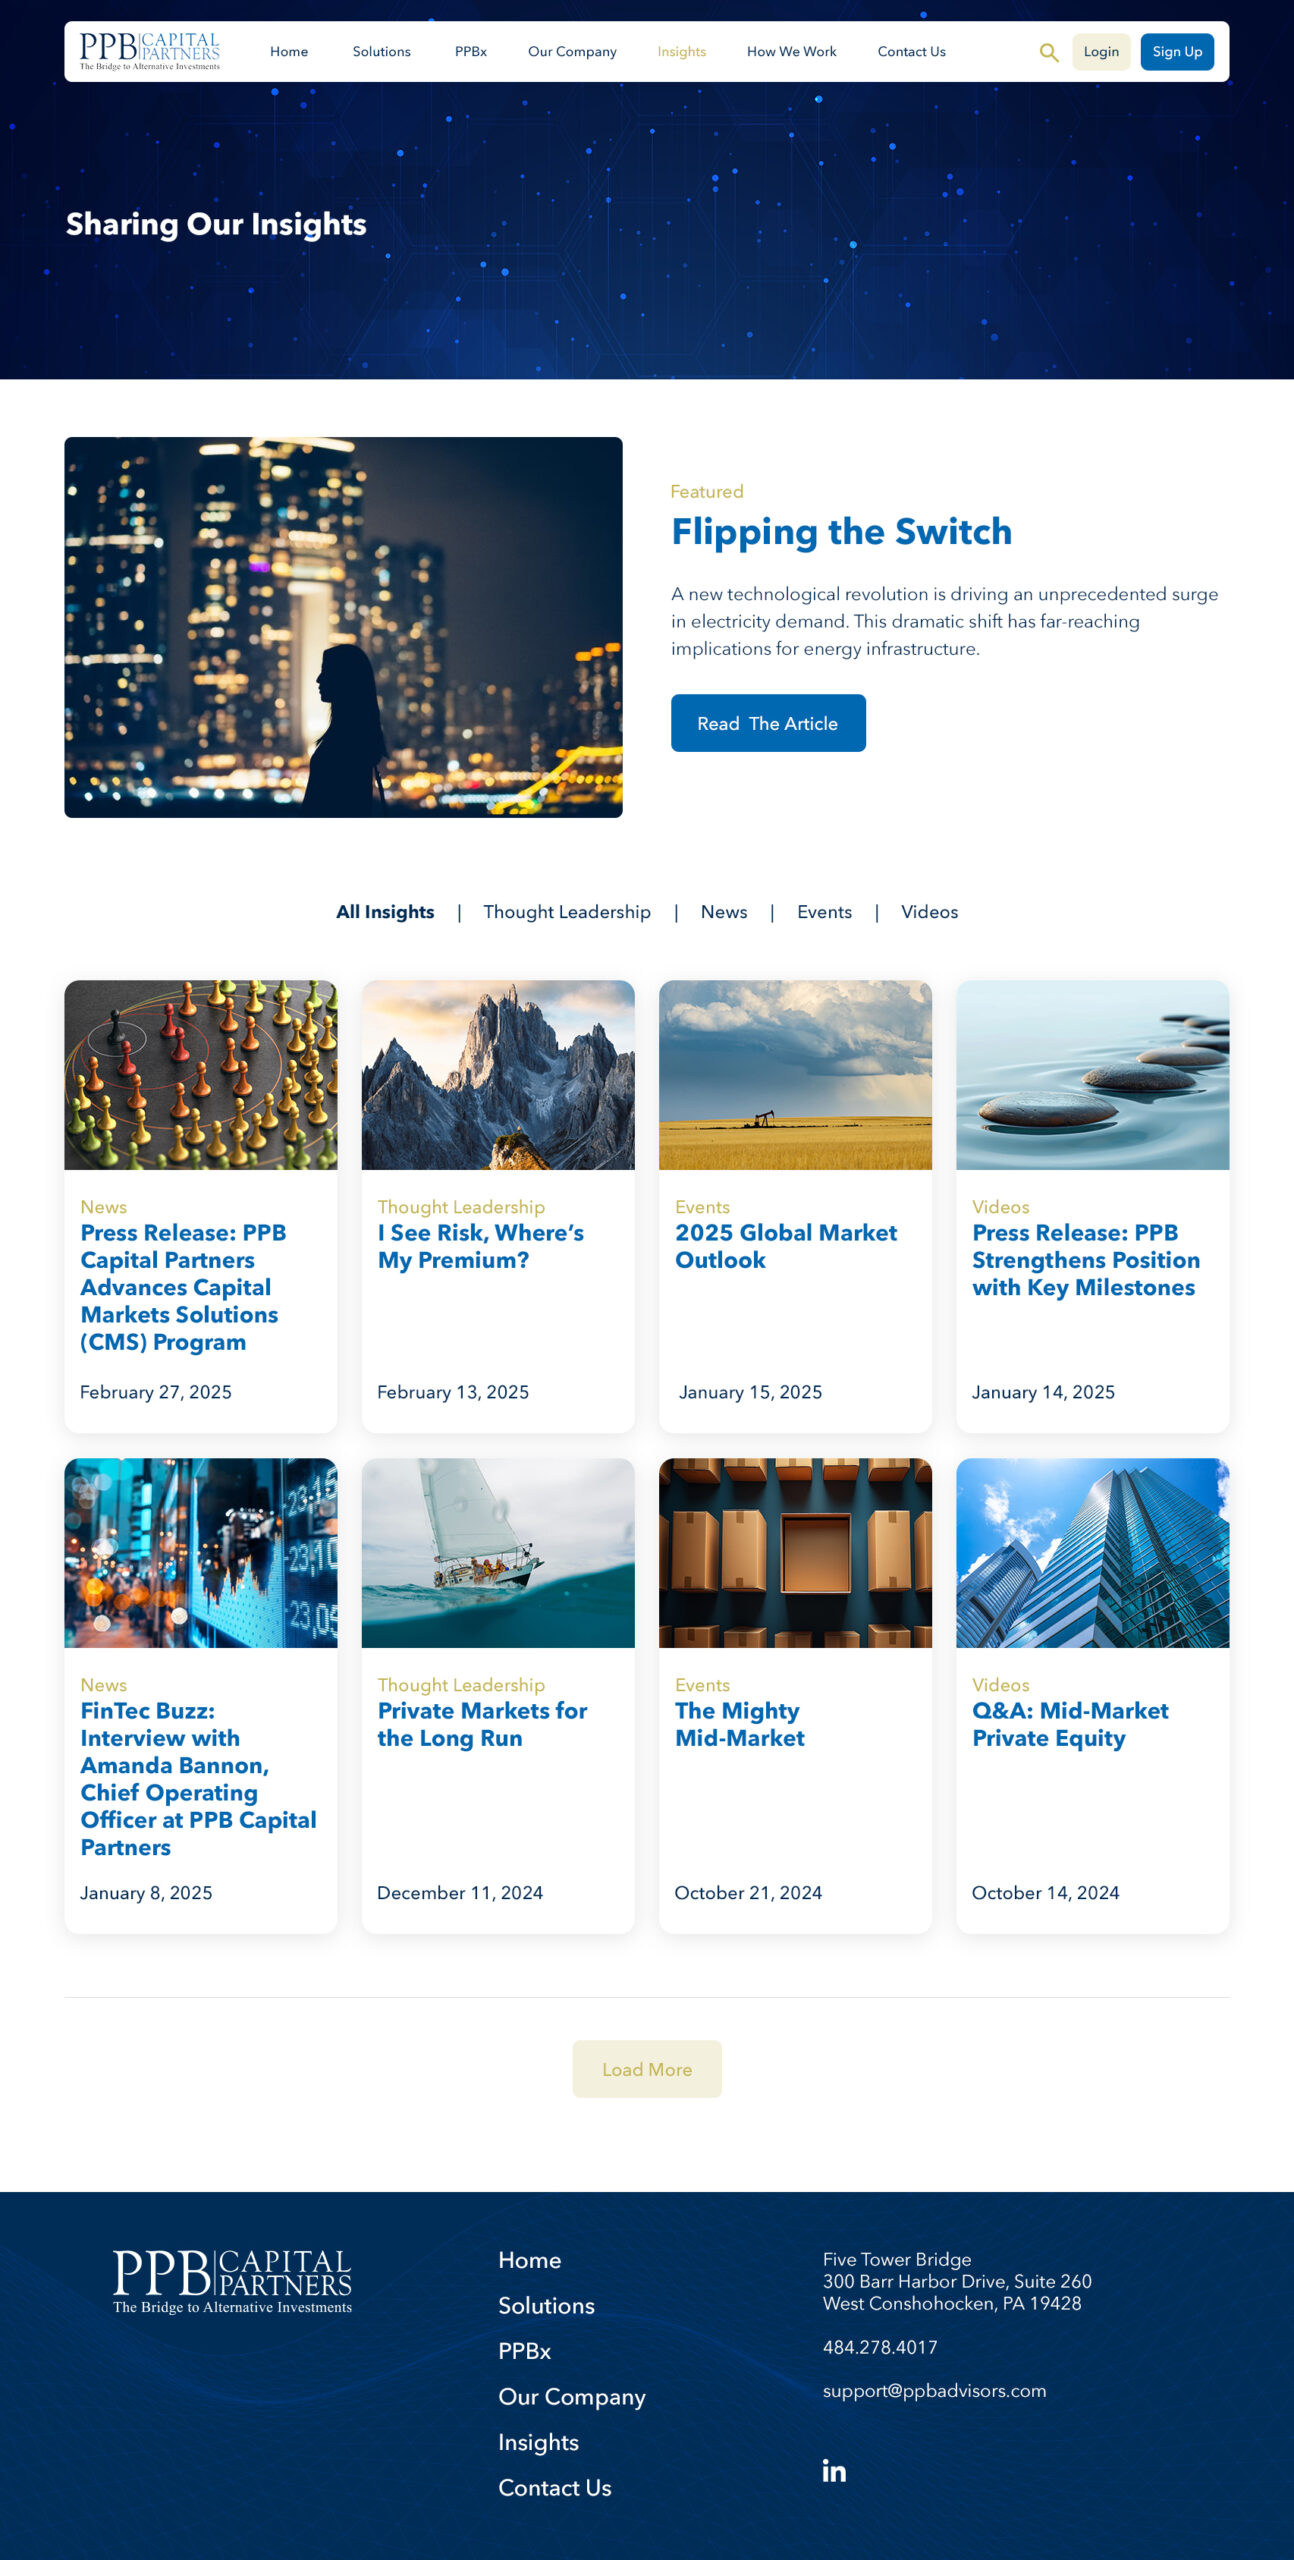
Task: Open 2025 Global Market Outlook title
Action: pos(786,1247)
